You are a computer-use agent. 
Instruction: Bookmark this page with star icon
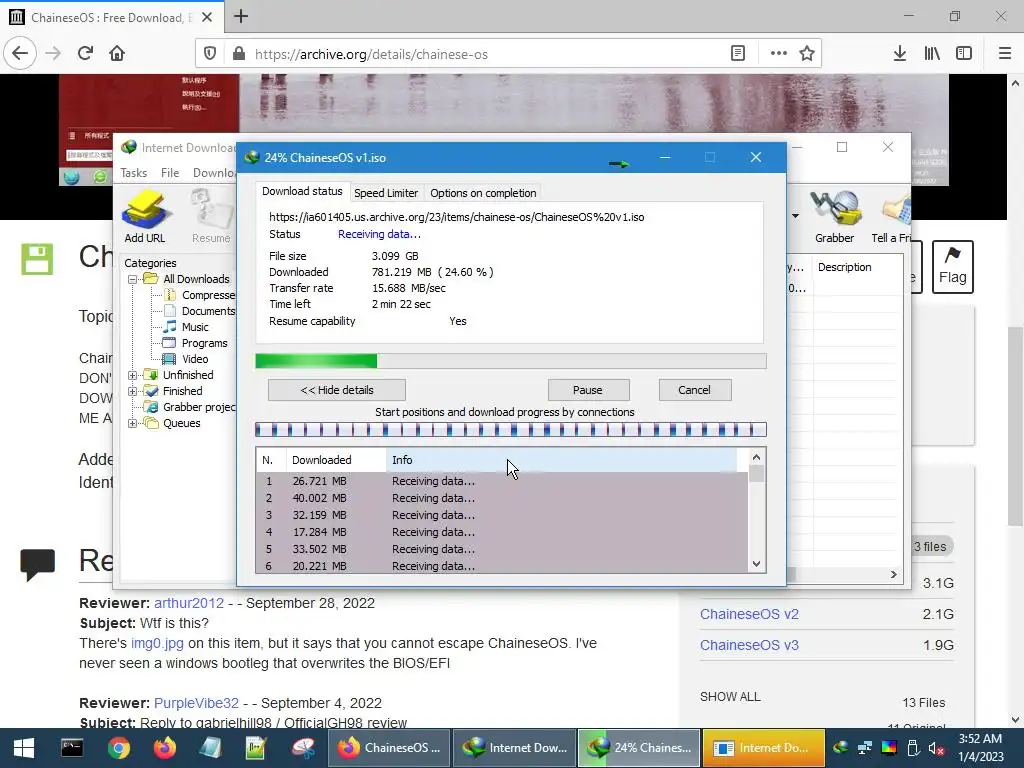(x=807, y=54)
